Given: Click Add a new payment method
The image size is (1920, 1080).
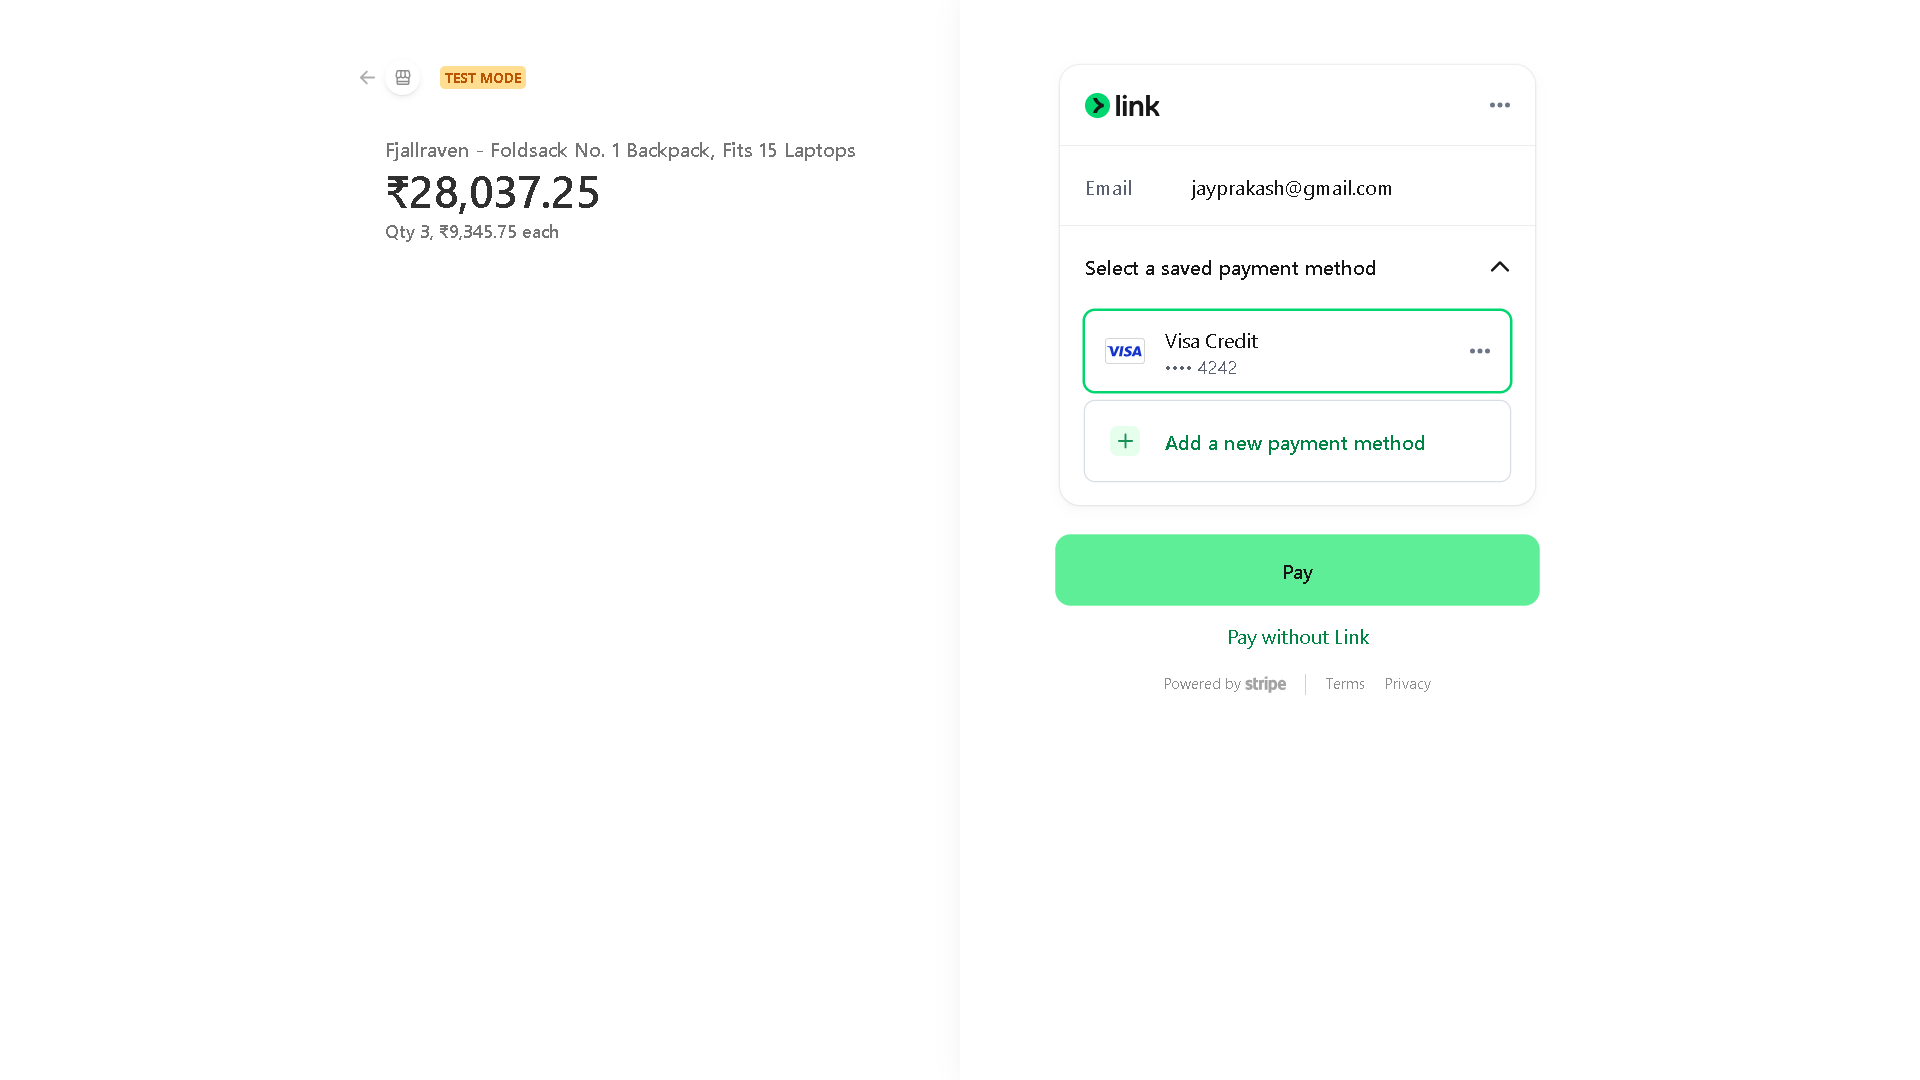Looking at the screenshot, I should click(x=1294, y=443).
